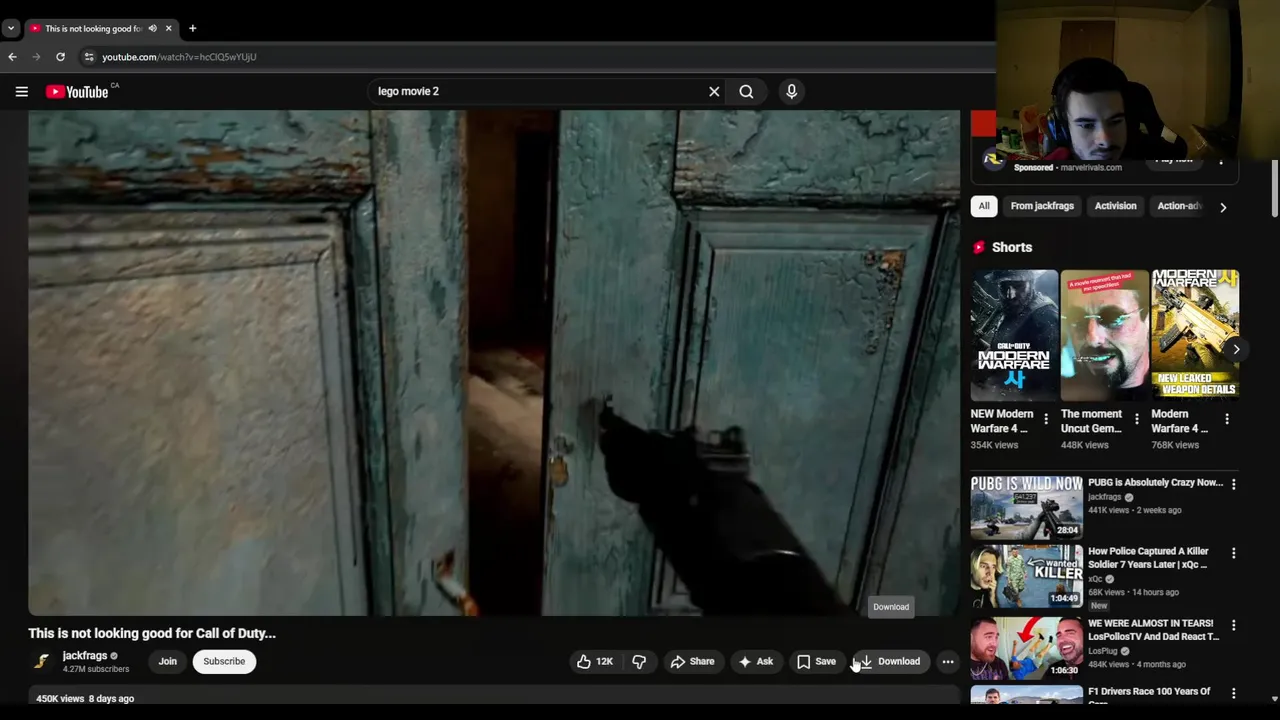Click the video player to pause
The image size is (1280, 720).
(494, 363)
